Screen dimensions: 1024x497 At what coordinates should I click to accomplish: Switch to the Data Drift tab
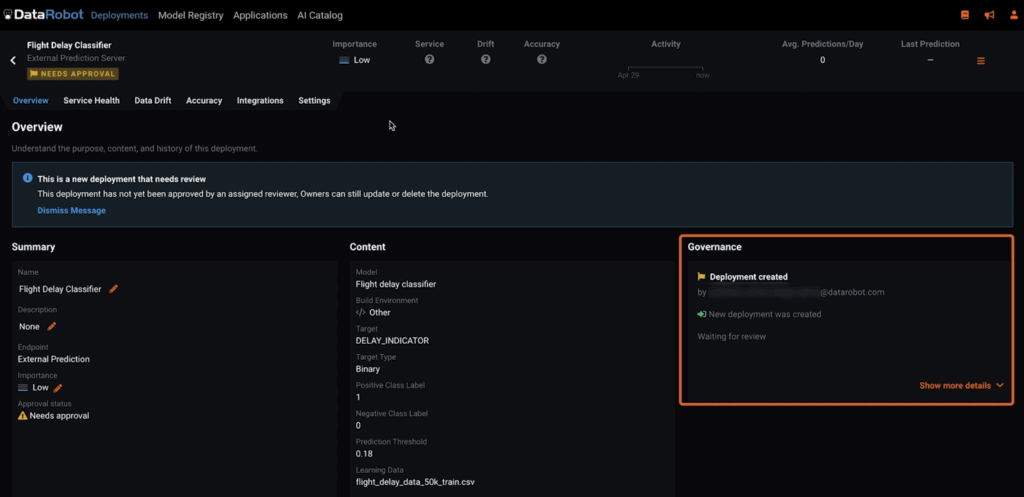pyautogui.click(x=153, y=101)
